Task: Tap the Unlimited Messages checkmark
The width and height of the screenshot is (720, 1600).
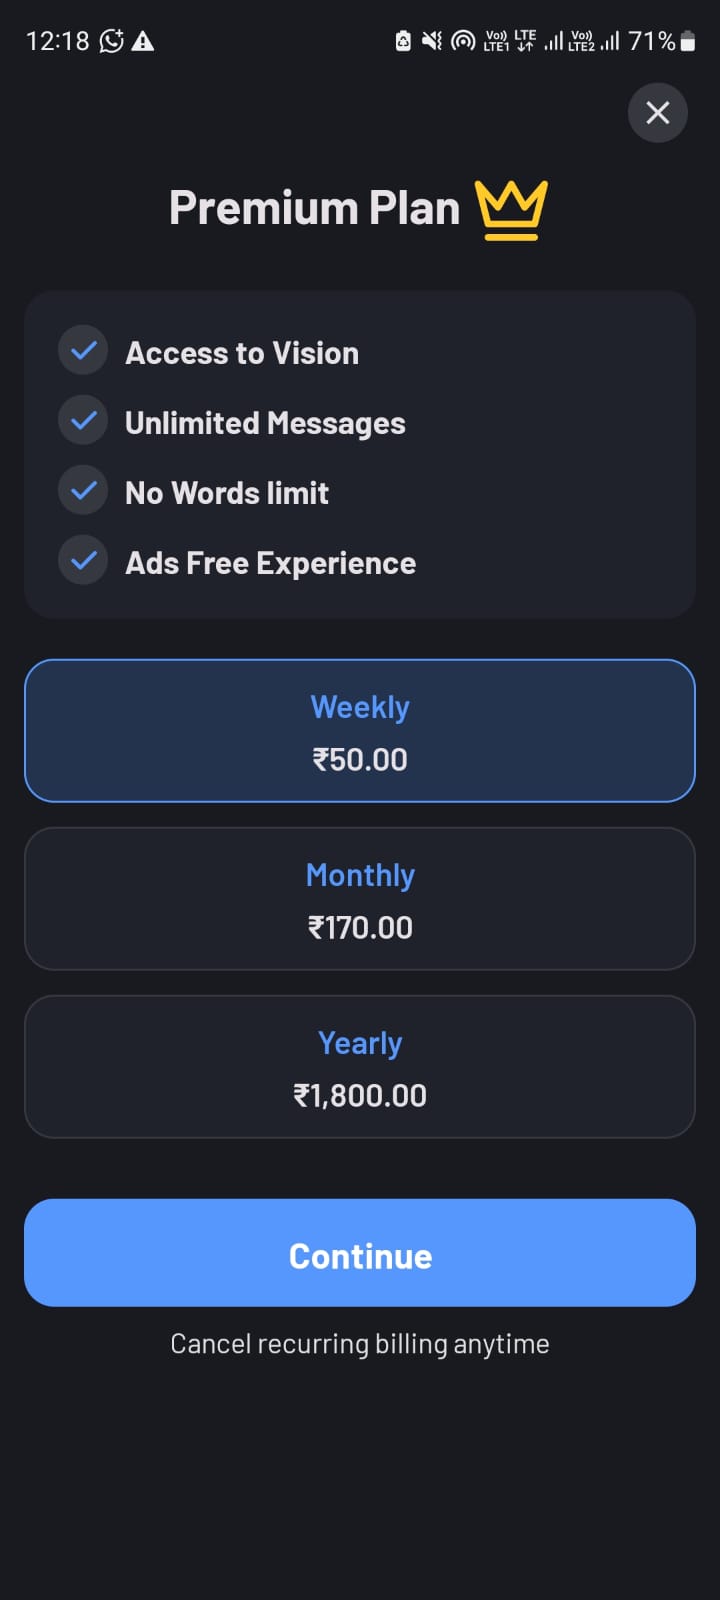Action: (83, 421)
